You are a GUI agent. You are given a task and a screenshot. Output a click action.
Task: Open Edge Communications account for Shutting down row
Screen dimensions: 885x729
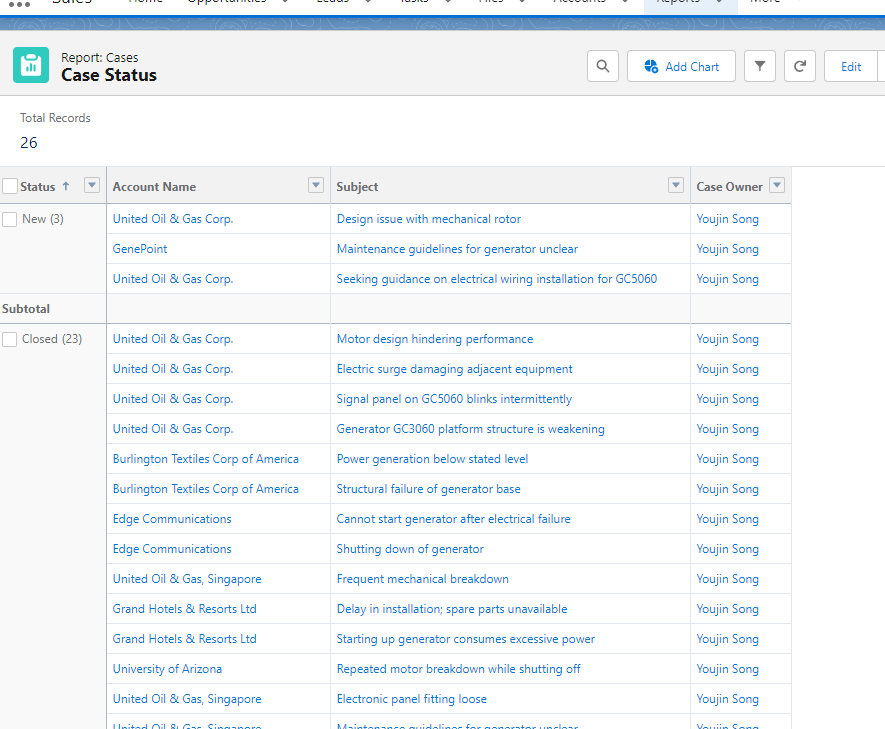click(172, 549)
